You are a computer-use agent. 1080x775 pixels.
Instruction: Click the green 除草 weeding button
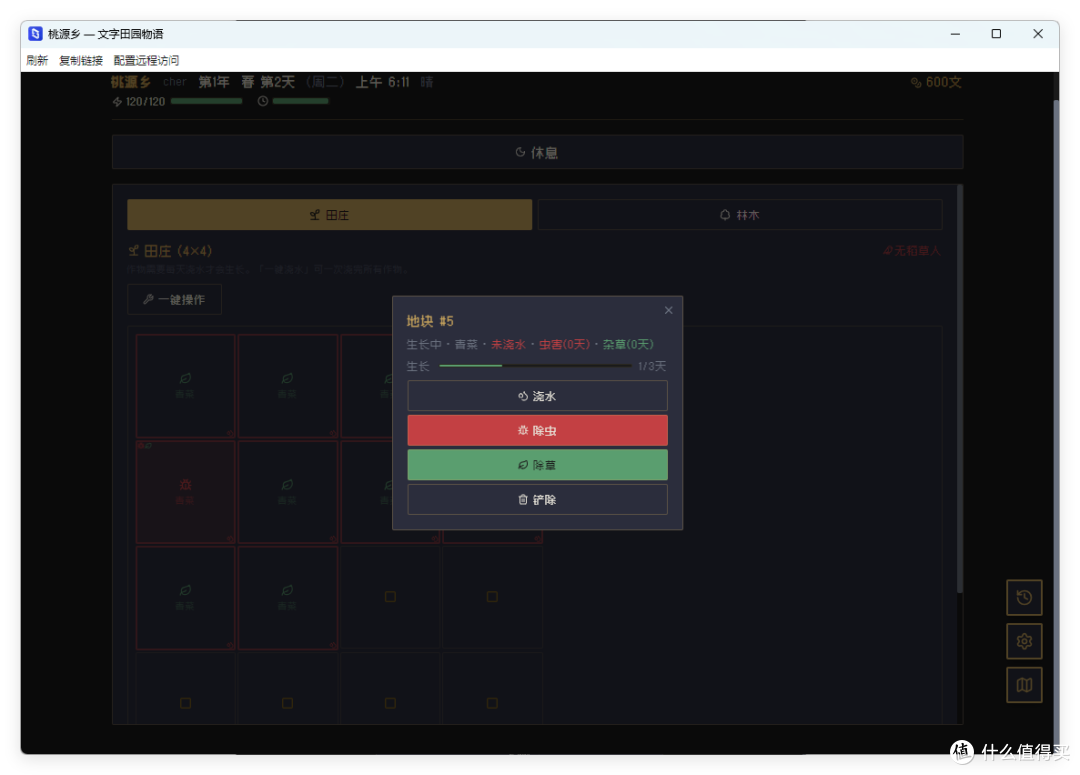[537, 465]
